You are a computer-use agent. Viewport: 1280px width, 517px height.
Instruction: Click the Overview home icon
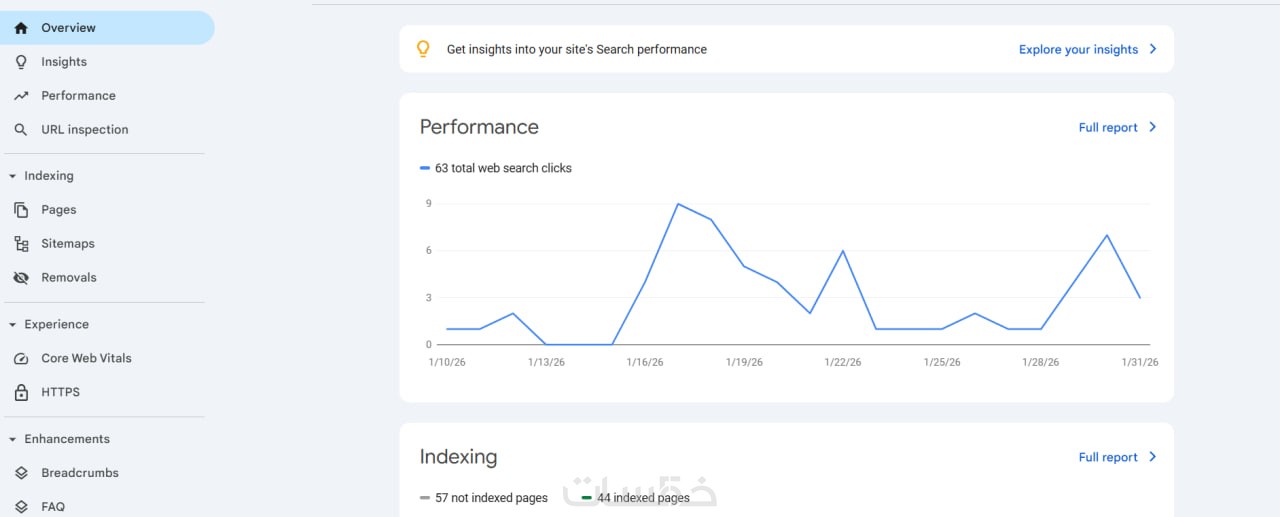click(x=21, y=28)
